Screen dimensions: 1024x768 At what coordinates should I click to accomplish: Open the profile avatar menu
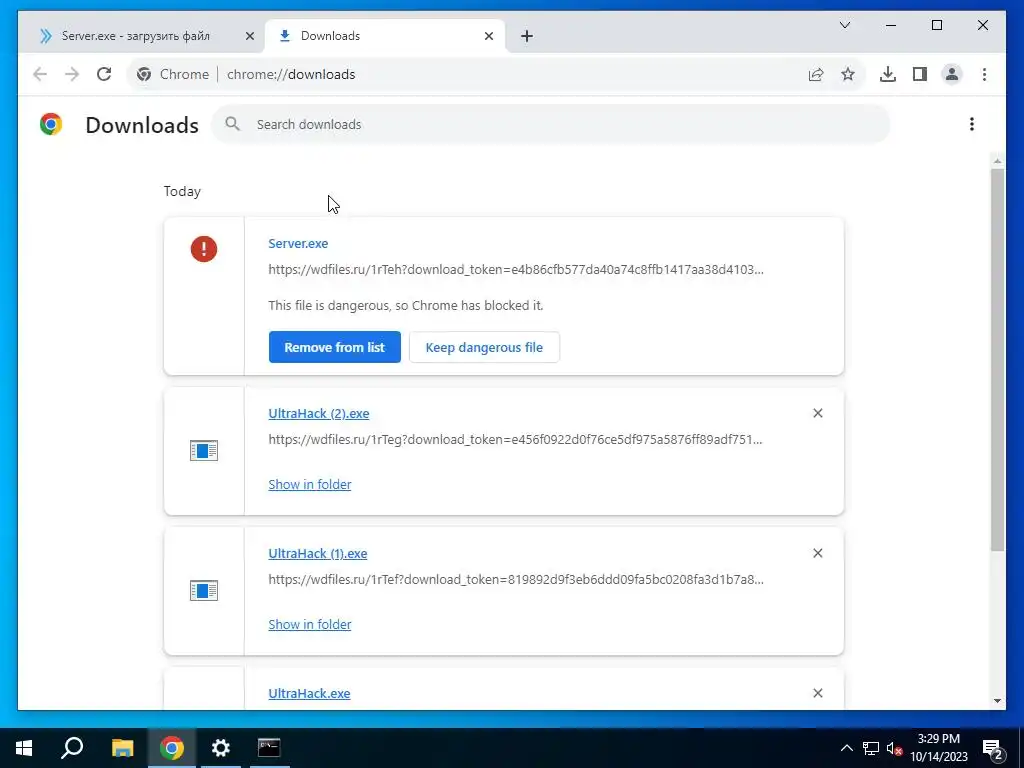pyautogui.click(x=952, y=74)
